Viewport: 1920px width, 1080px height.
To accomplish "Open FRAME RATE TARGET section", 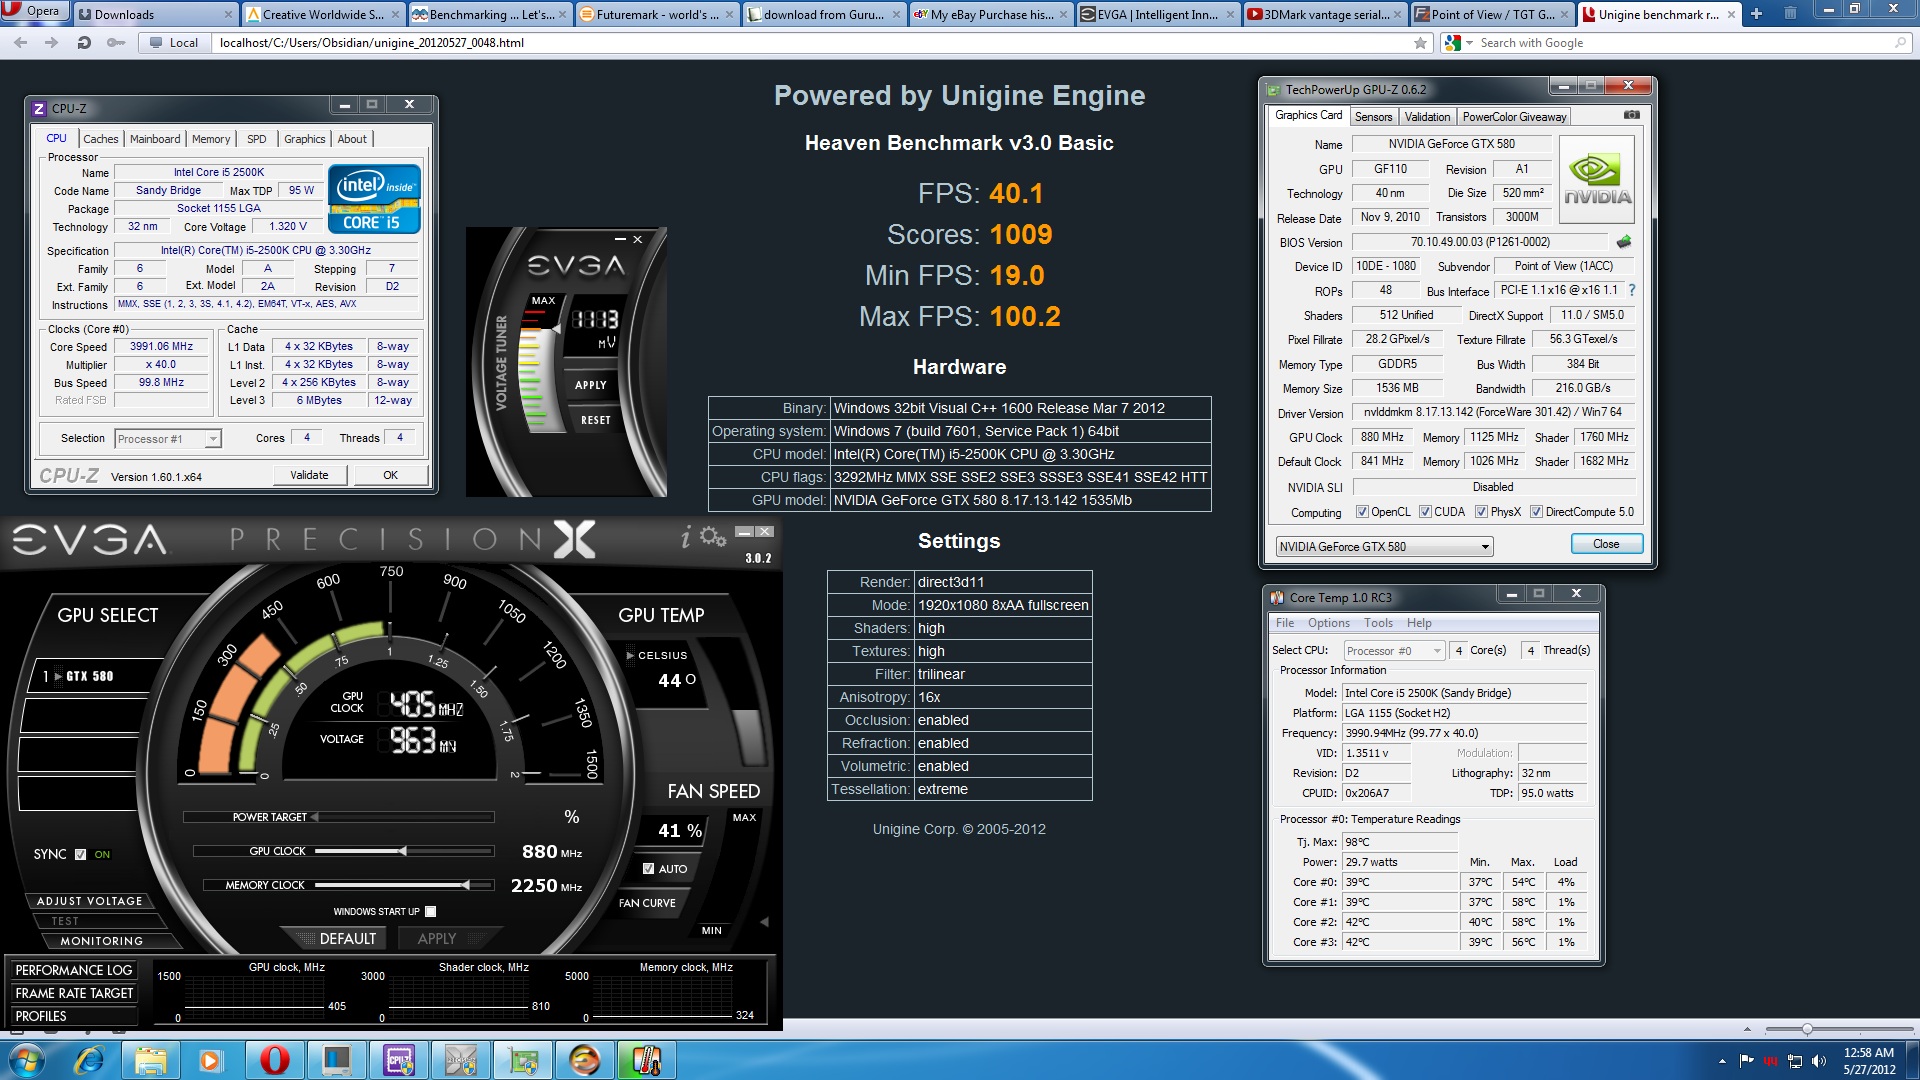I will [73, 993].
